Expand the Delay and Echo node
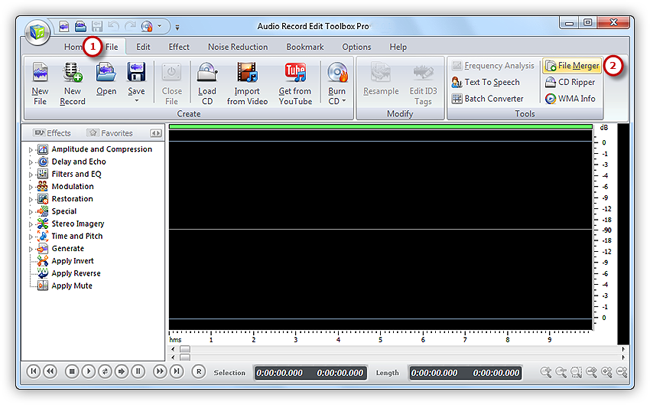This screenshot has width=650, height=405. 30,162
